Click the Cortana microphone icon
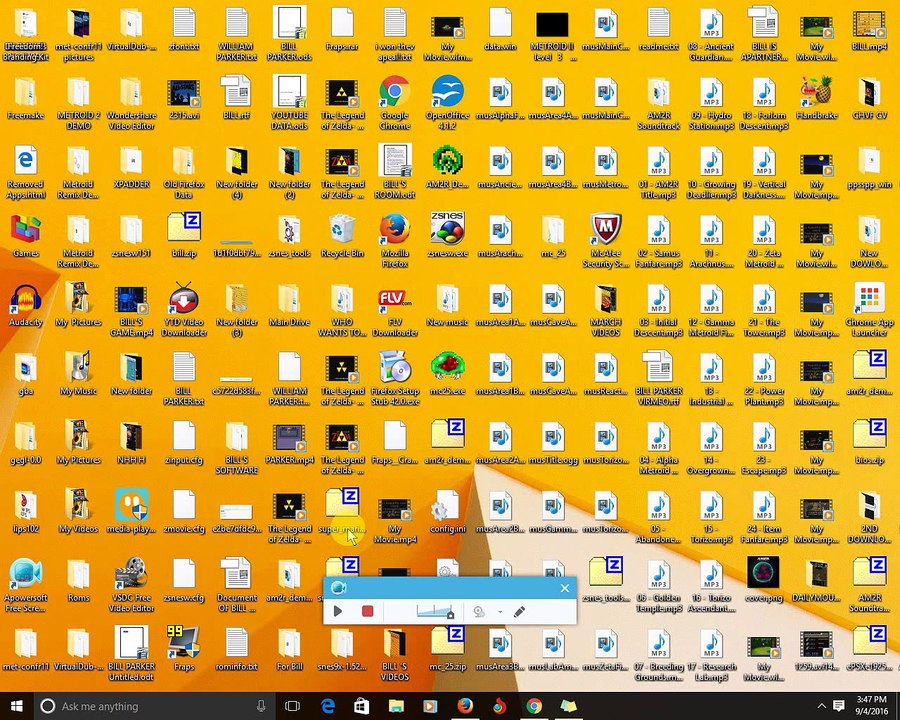 [x=261, y=706]
